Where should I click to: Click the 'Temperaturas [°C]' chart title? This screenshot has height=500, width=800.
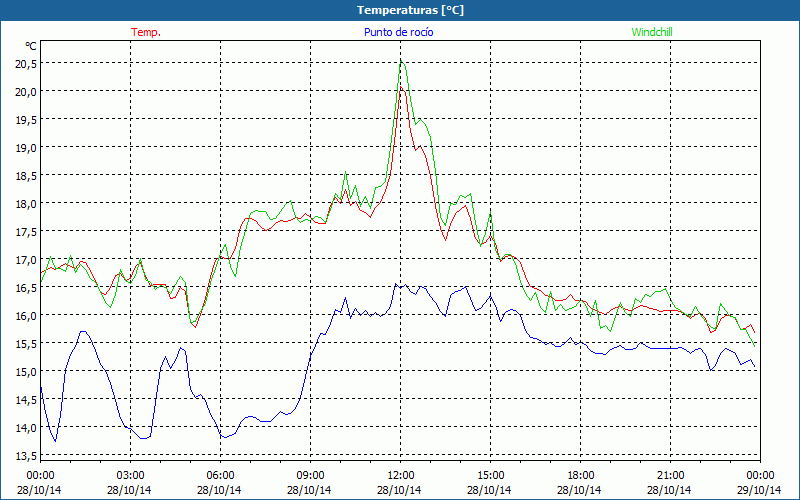pyautogui.click(x=410, y=10)
